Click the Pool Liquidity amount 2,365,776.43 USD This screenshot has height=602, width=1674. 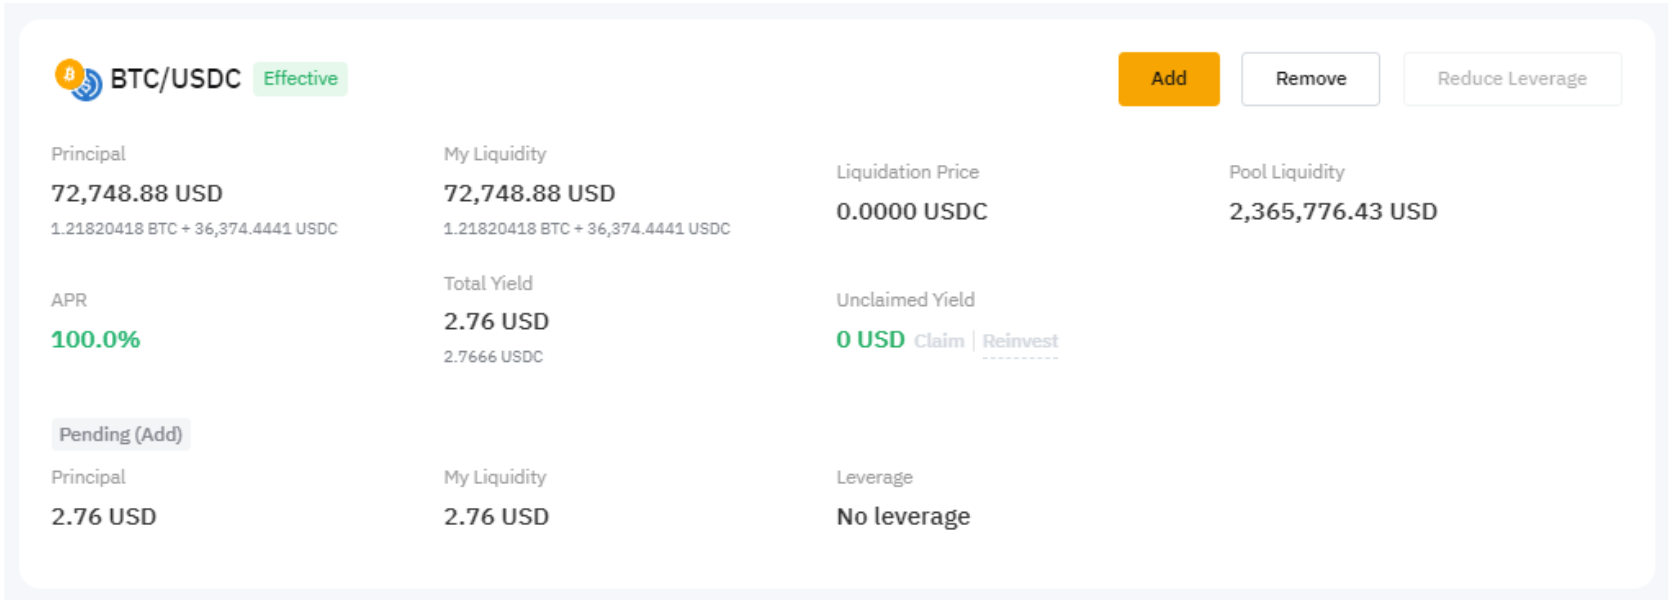1332,211
